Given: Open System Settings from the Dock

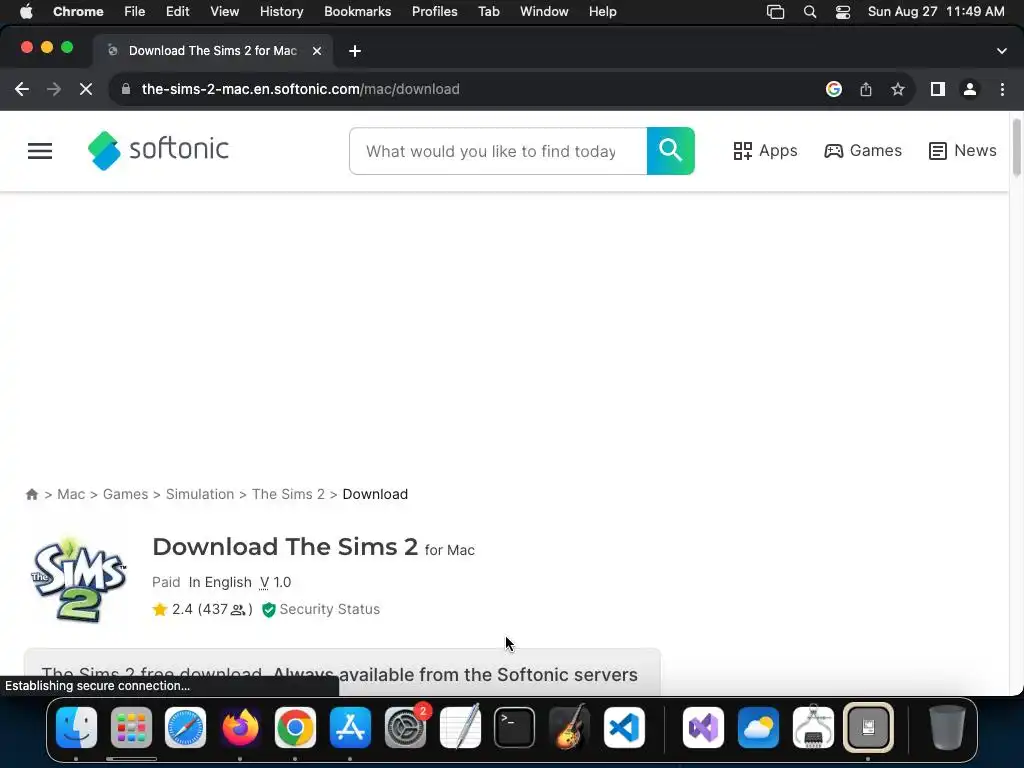Looking at the screenshot, I should pyautogui.click(x=406, y=728).
